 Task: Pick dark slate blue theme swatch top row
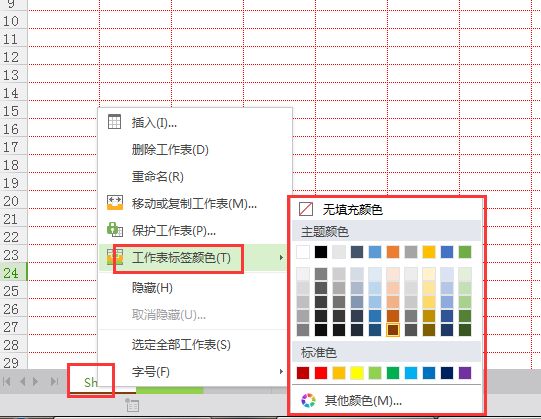click(357, 252)
